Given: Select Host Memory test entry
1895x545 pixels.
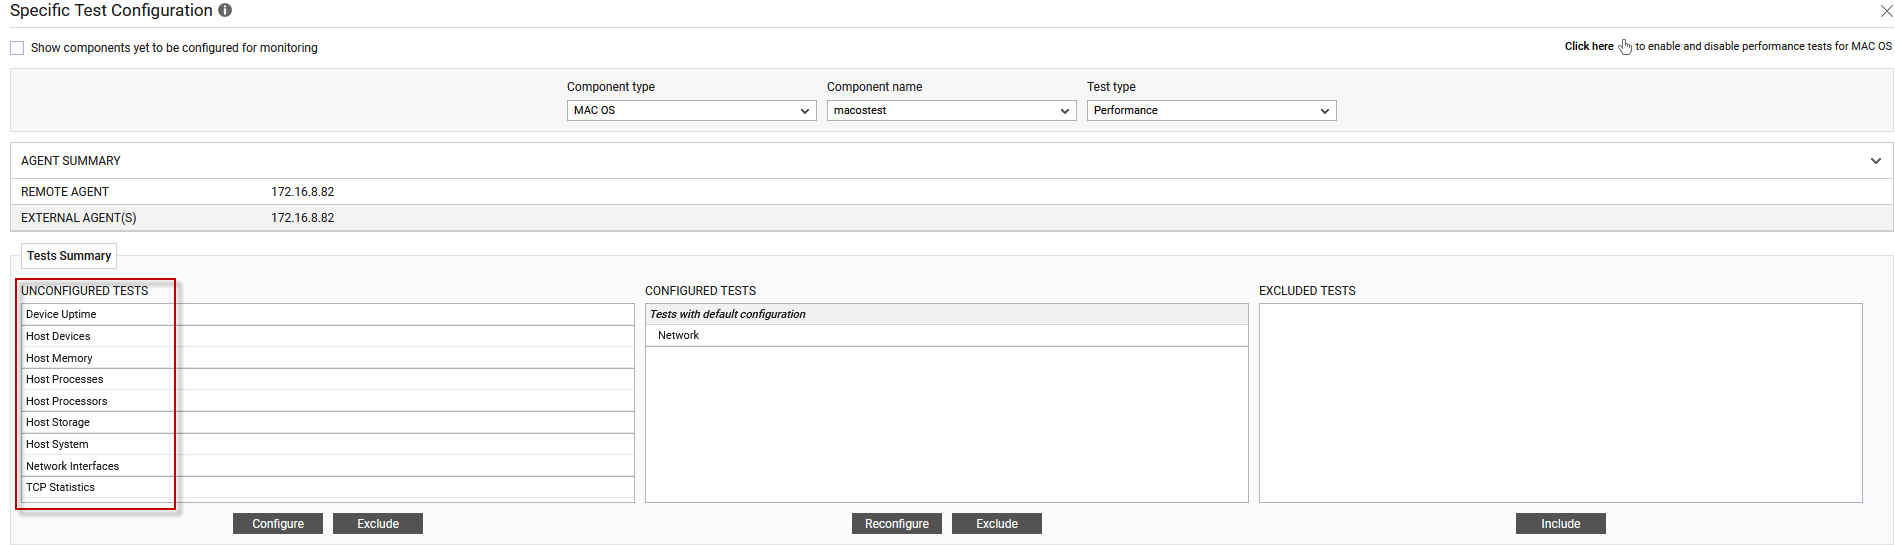Looking at the screenshot, I should pyautogui.click(x=328, y=358).
